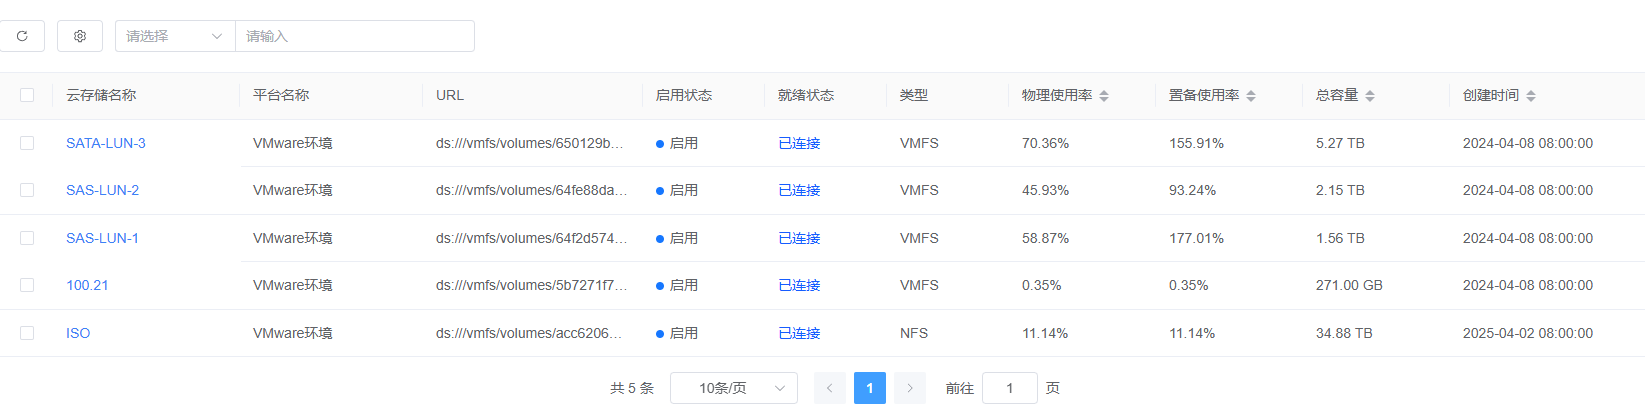Click the 58.87% physical usage value

(x=1045, y=238)
